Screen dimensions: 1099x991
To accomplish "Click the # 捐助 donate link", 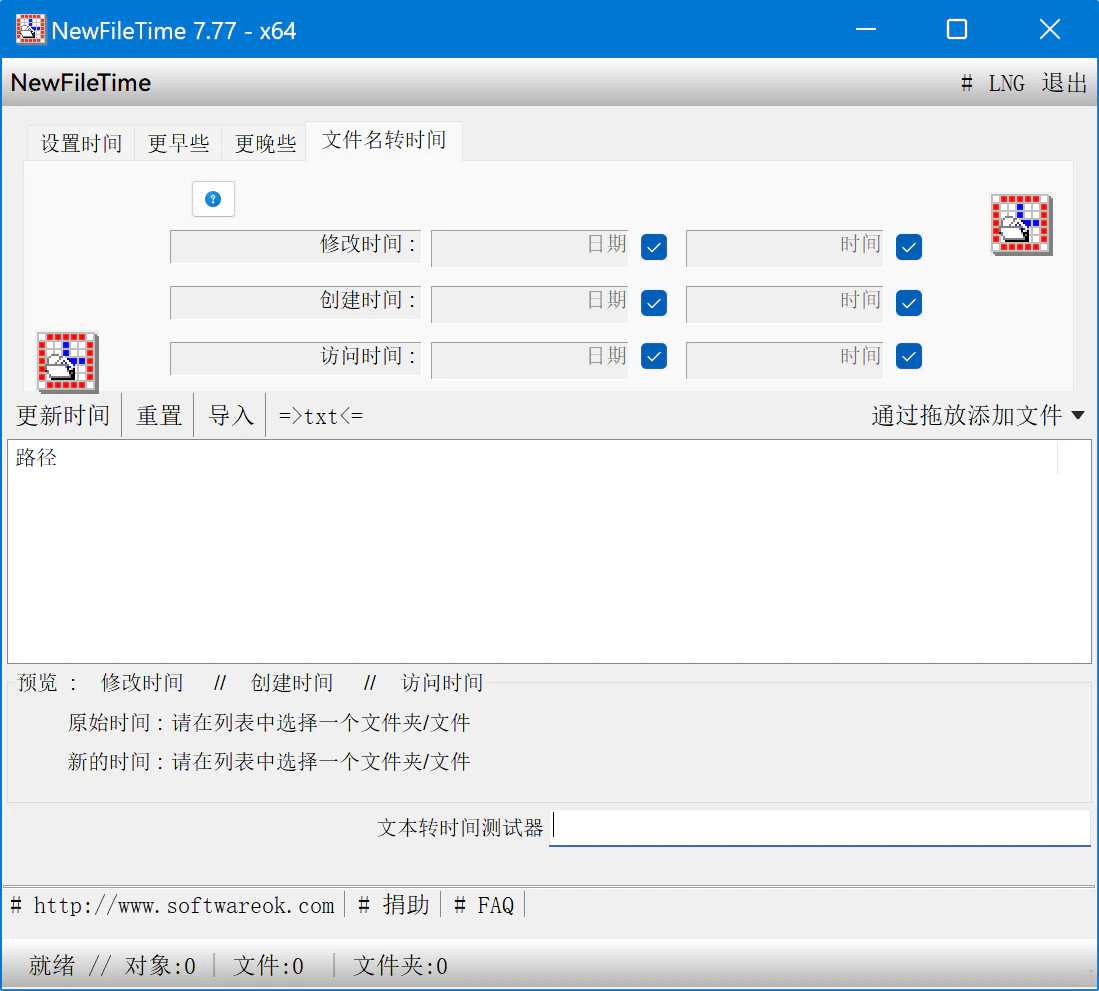I will pyautogui.click(x=393, y=905).
